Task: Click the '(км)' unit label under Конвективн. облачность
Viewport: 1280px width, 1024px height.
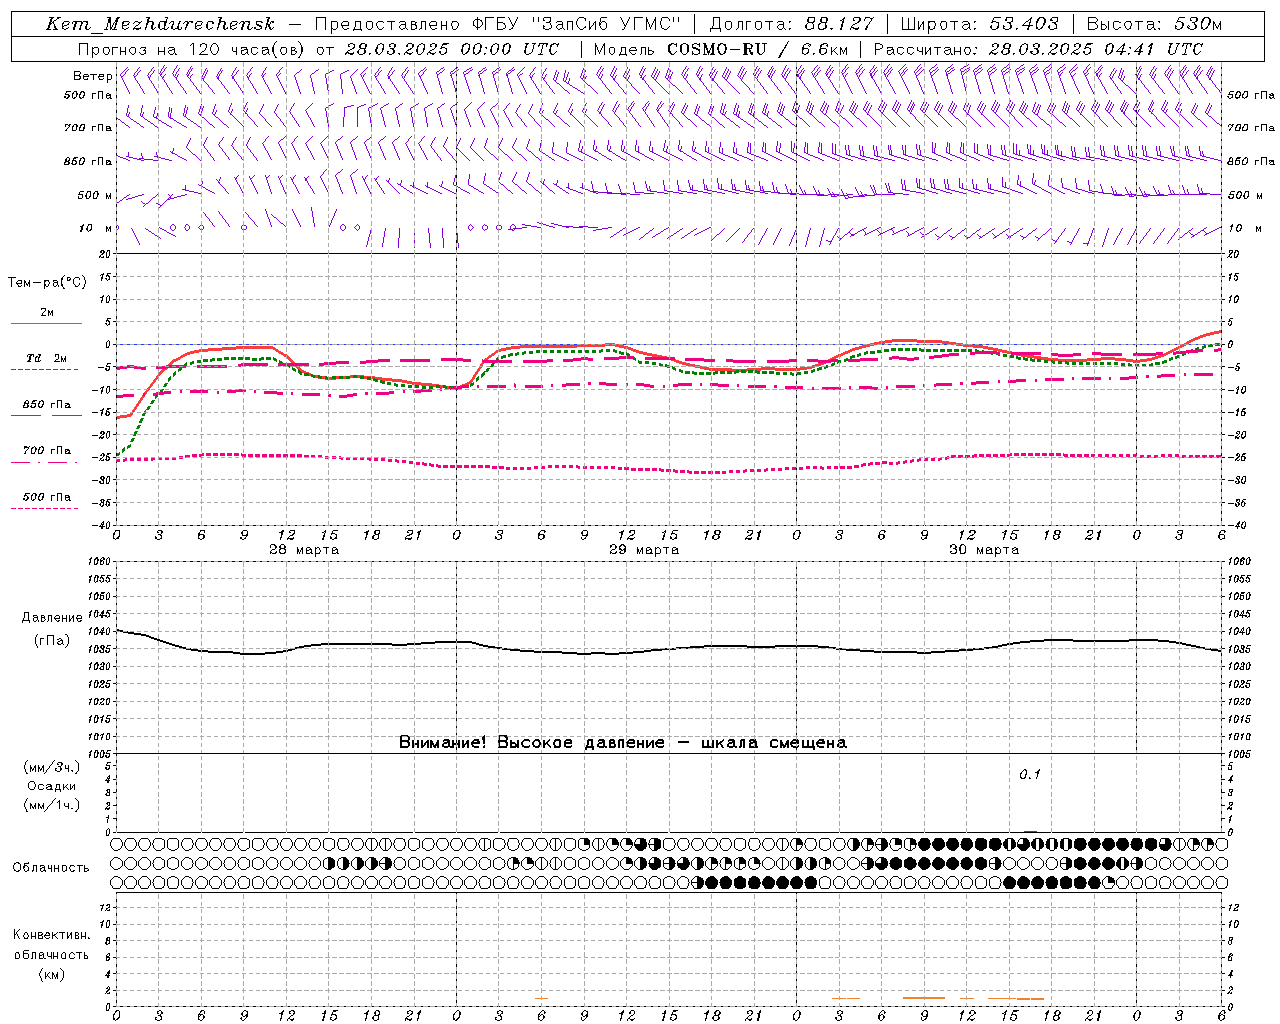Action: coord(51,974)
